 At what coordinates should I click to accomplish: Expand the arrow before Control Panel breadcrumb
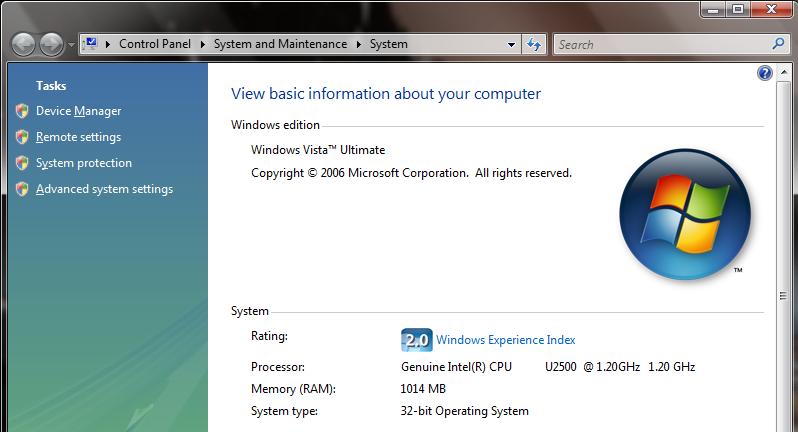pos(108,44)
